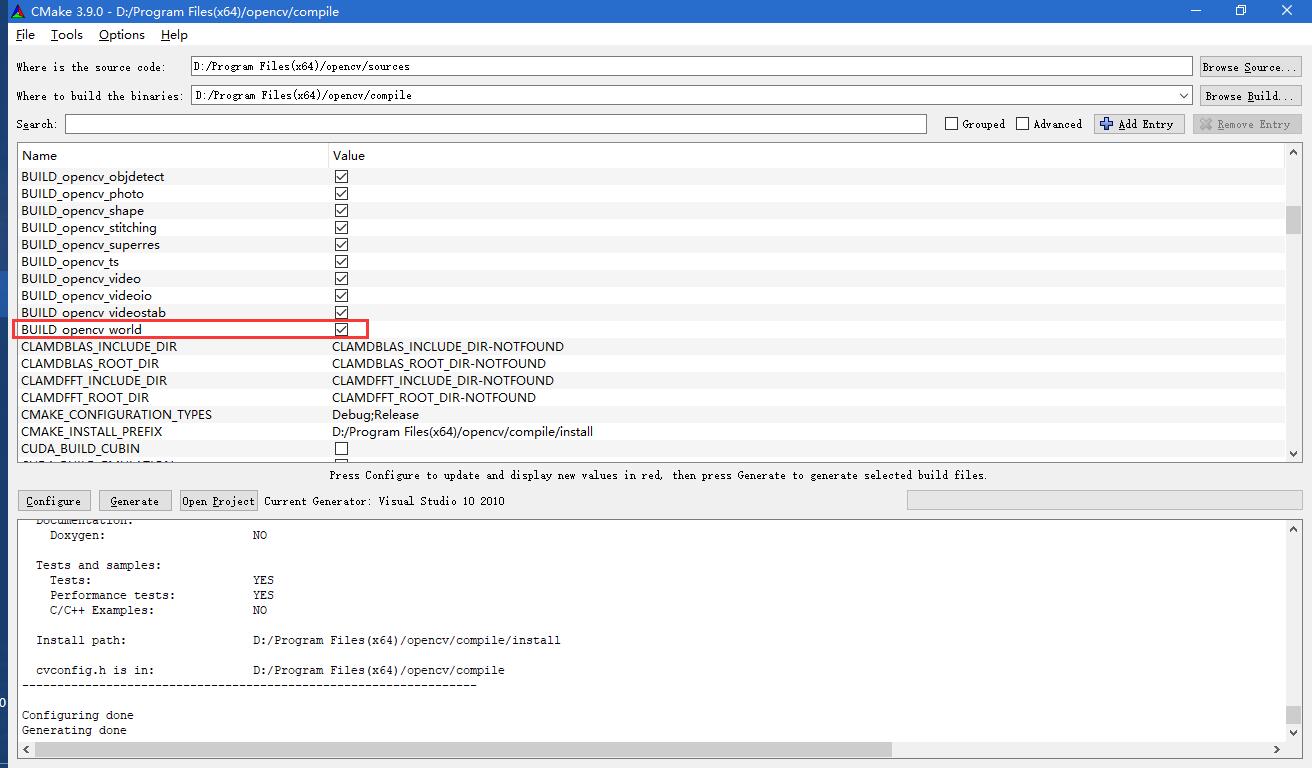Uncheck BUILD_opencv_superres checkbox
This screenshot has width=1312, height=768.
click(341, 245)
